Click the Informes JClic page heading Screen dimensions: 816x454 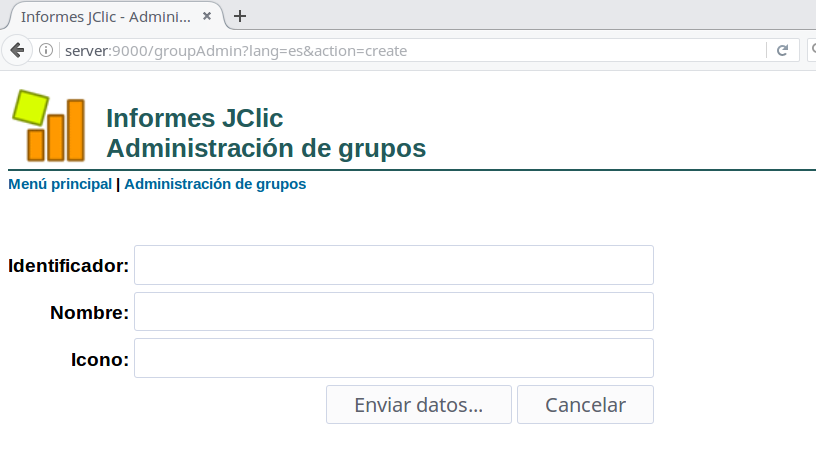coord(195,118)
